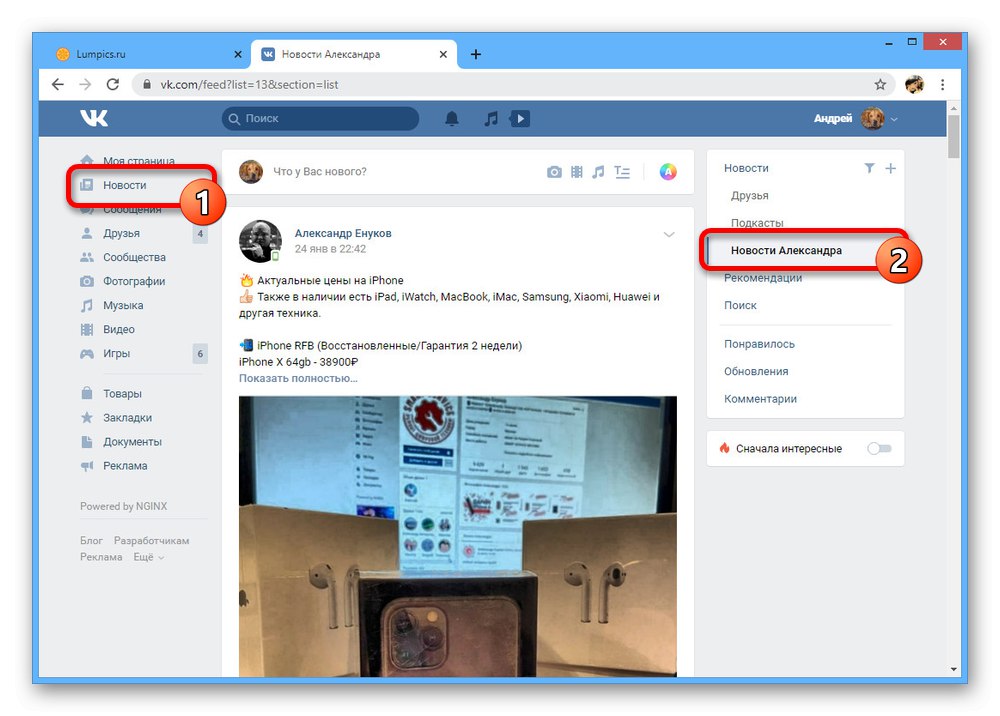Attach a photo using the camera icon
1000x716 pixels.
555,172
